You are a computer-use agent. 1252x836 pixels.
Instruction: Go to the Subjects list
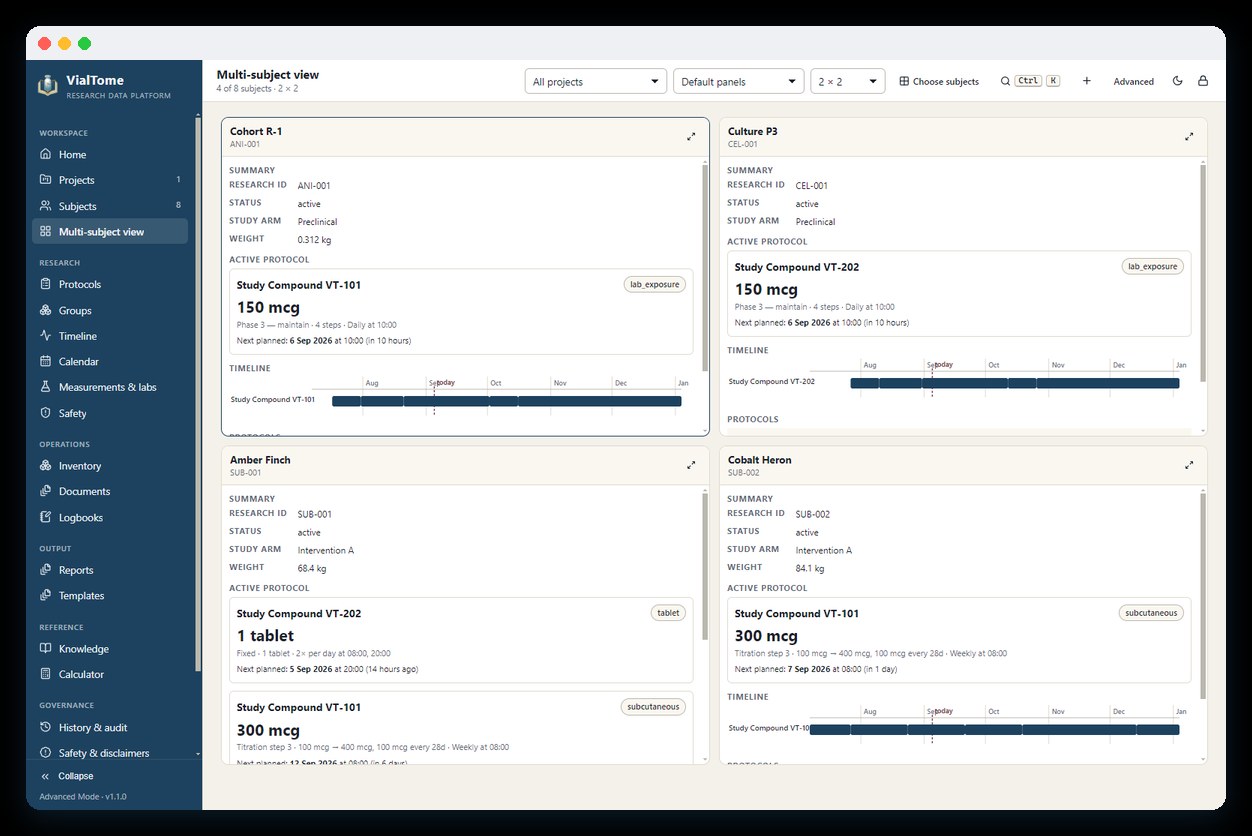(110, 206)
